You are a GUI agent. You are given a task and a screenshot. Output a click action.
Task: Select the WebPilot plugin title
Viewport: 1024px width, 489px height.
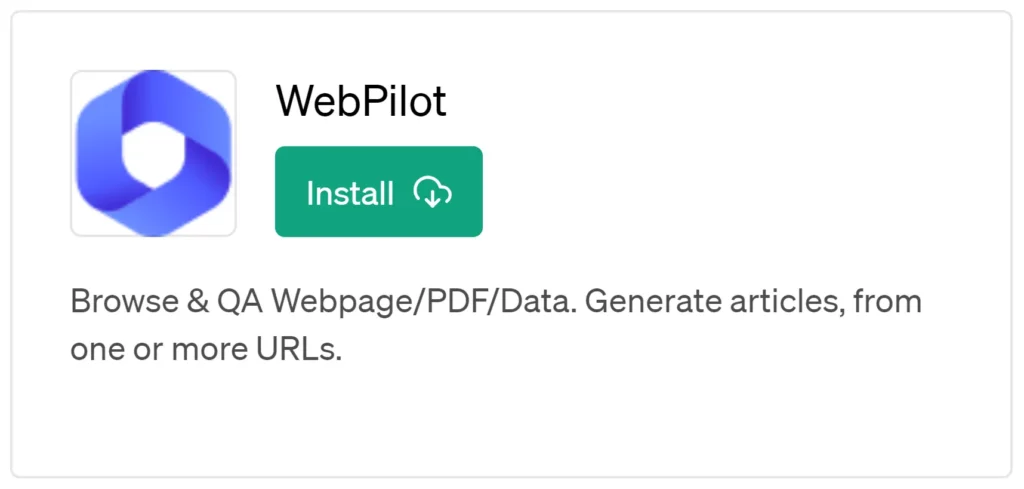[361, 101]
